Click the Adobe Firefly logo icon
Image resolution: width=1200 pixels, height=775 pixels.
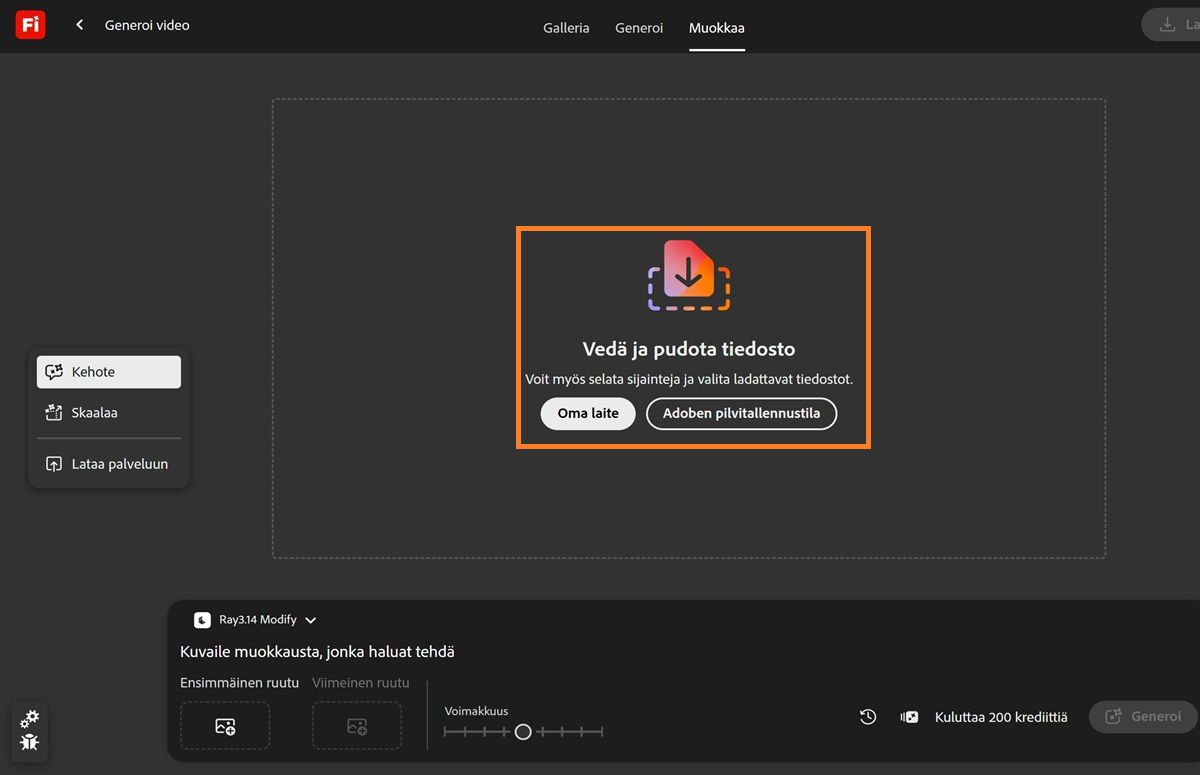(x=30, y=25)
